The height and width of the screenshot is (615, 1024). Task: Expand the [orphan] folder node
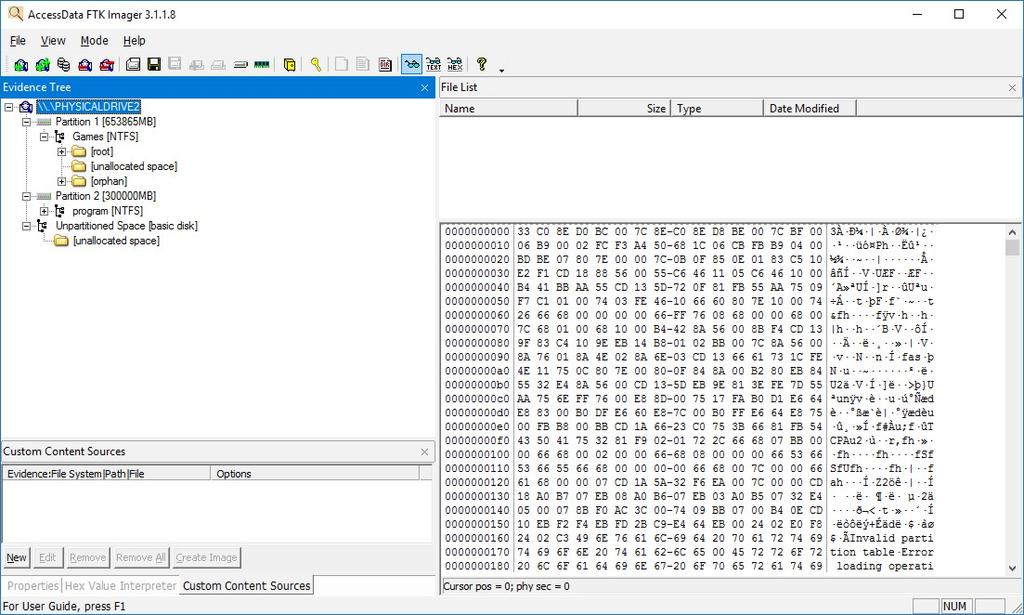(61, 181)
